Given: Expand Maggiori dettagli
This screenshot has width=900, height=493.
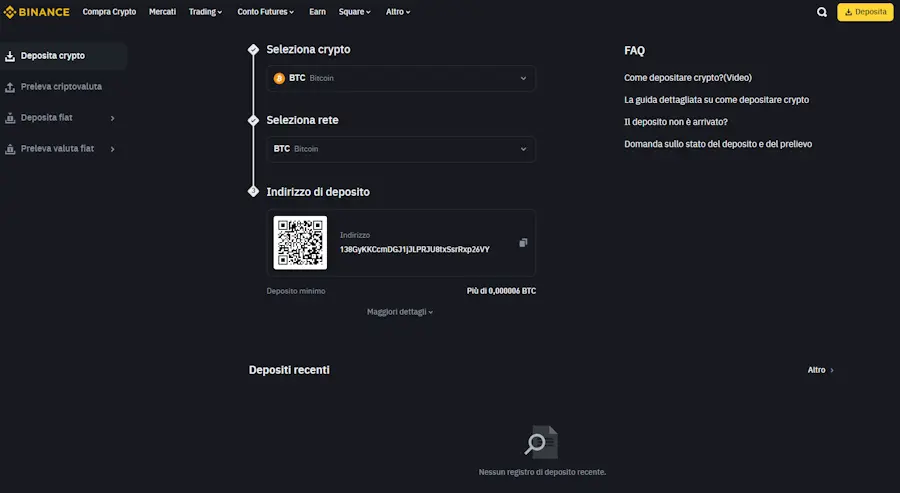Looking at the screenshot, I should pos(400,312).
